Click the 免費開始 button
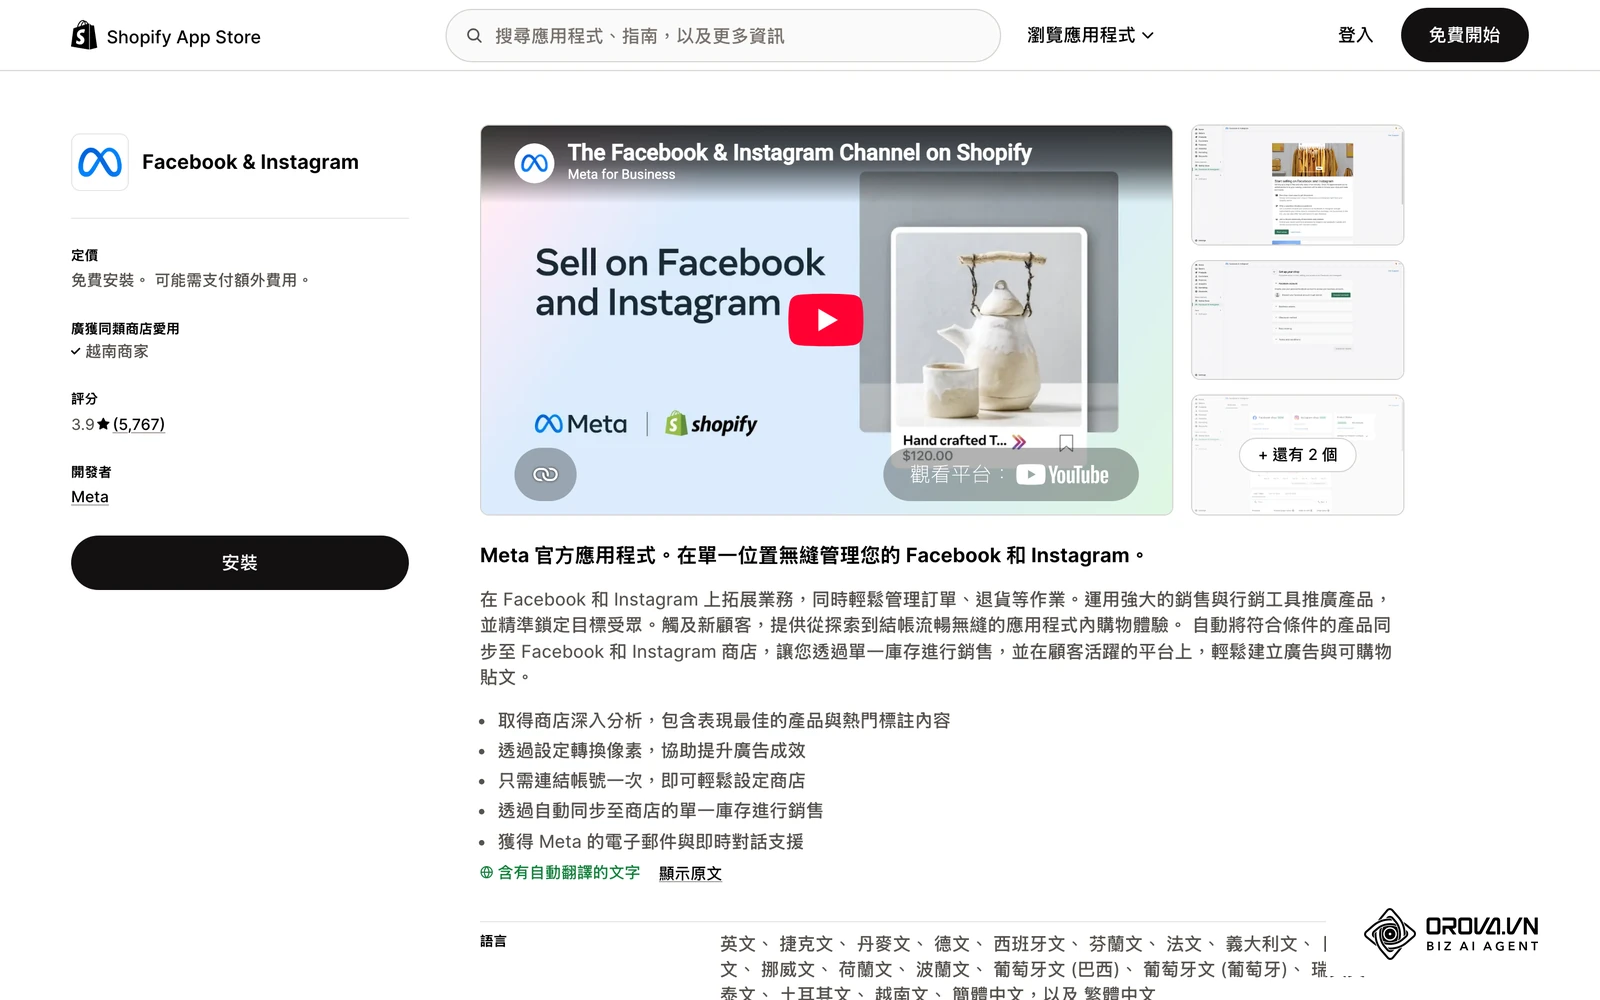 tap(1464, 35)
